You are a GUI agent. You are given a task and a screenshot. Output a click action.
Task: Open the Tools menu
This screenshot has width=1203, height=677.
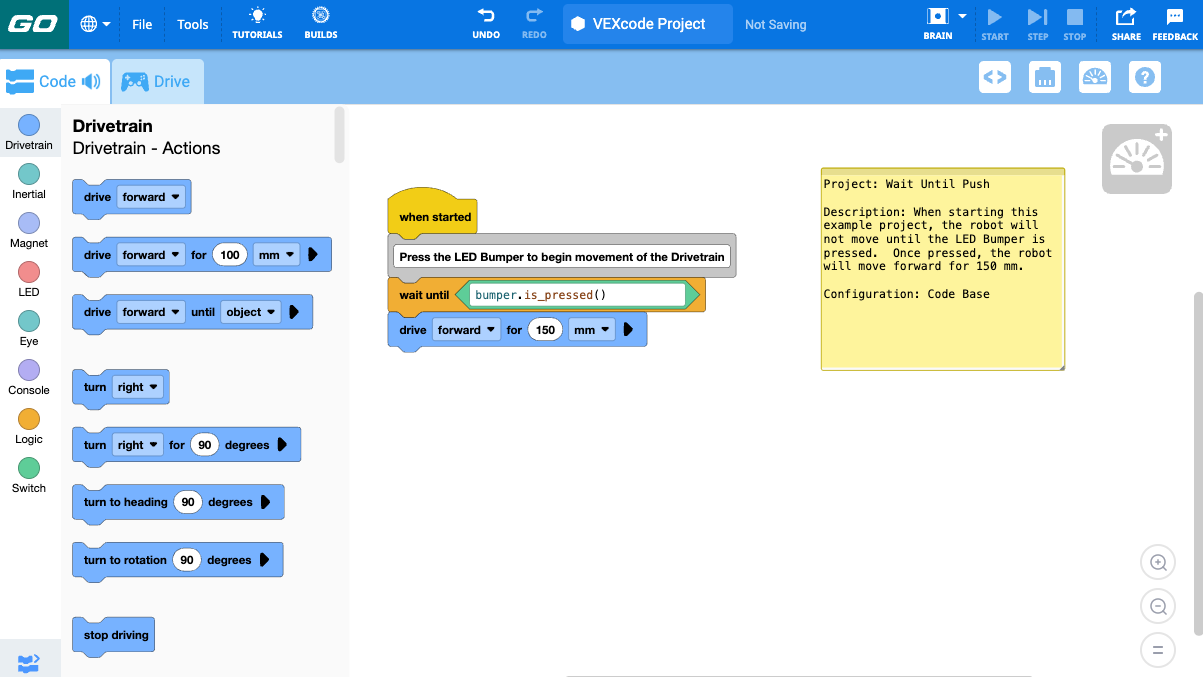[192, 24]
